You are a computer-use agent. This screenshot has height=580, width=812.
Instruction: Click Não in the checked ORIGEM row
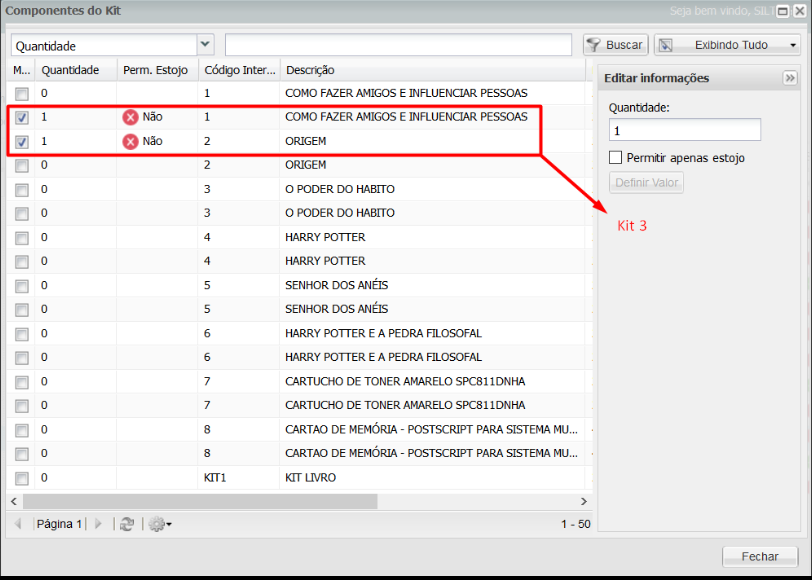(x=152, y=141)
